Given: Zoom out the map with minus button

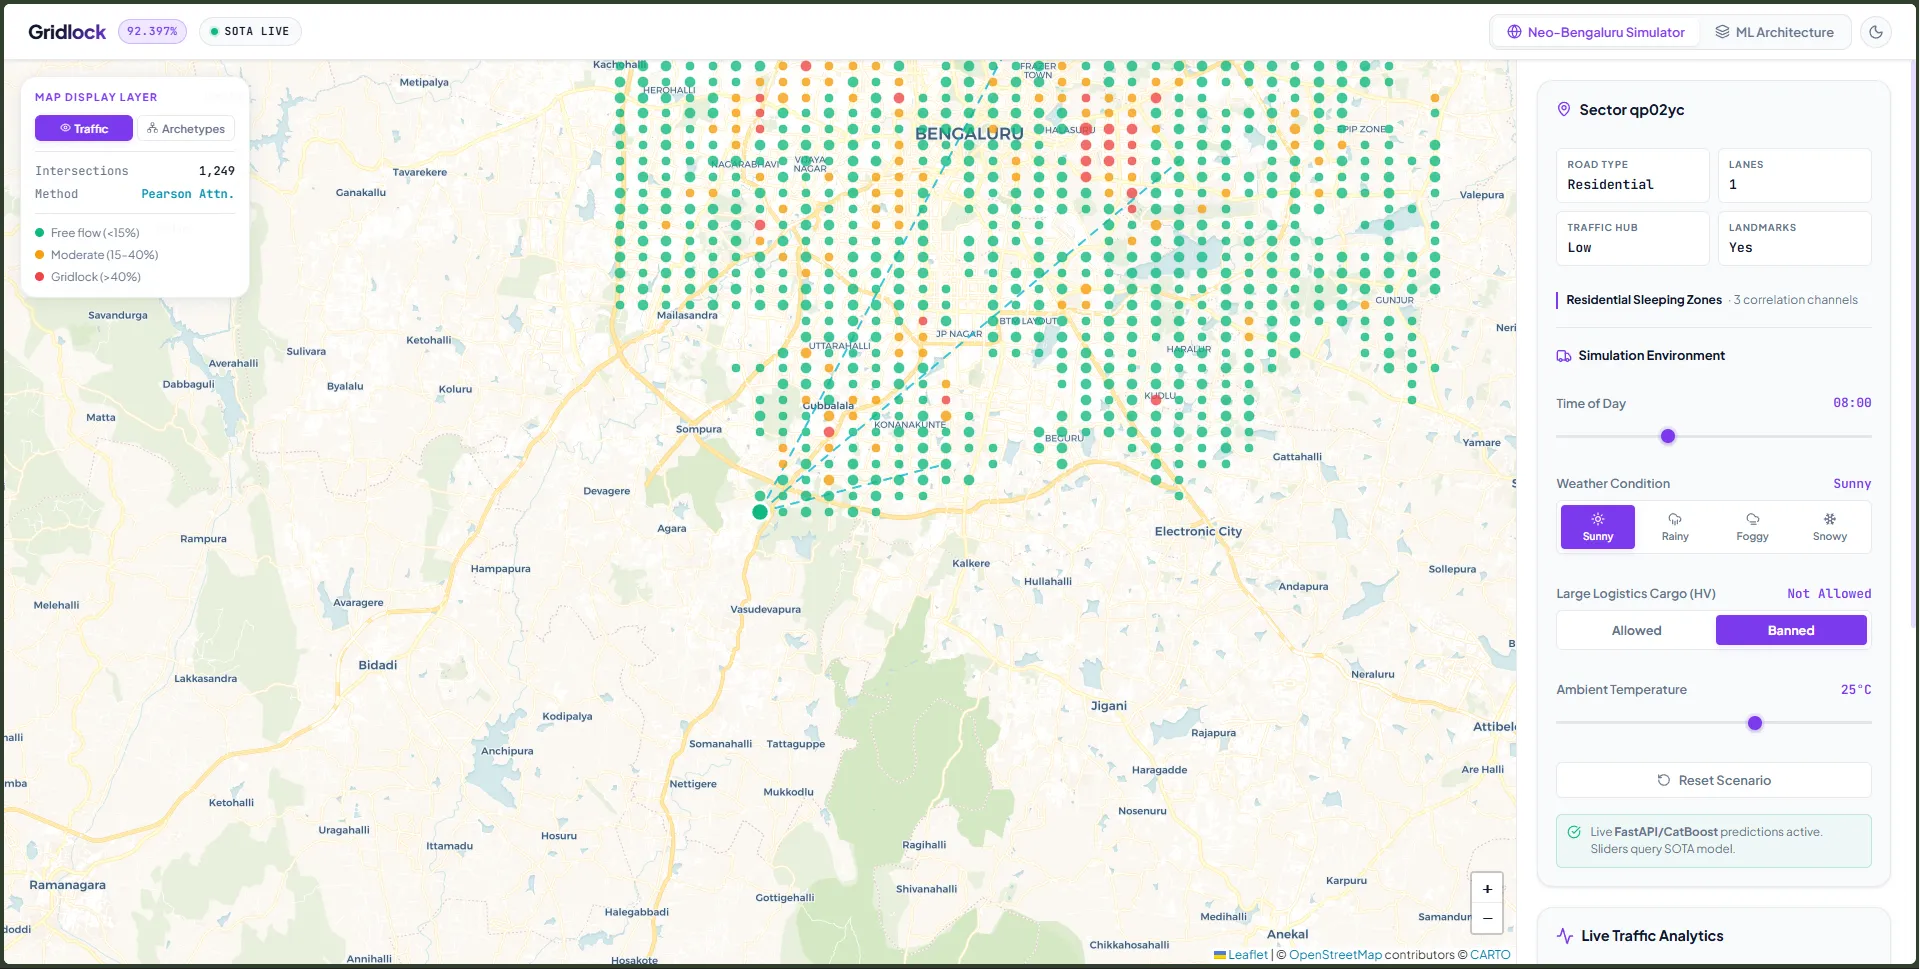Looking at the screenshot, I should click(1487, 918).
